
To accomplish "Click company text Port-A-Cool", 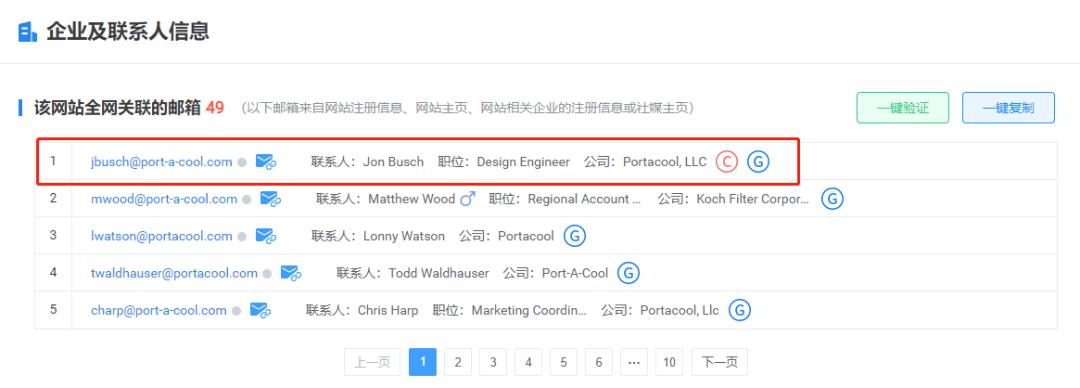I will pyautogui.click(x=575, y=274).
